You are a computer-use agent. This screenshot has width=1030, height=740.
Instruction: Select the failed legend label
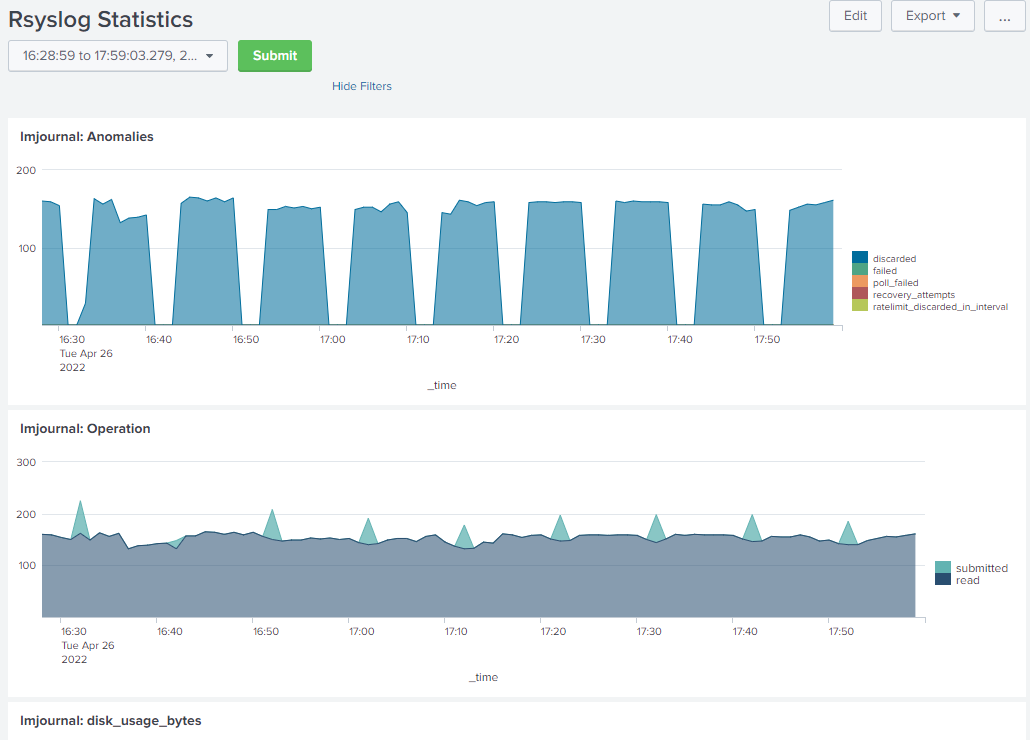[x=885, y=271]
